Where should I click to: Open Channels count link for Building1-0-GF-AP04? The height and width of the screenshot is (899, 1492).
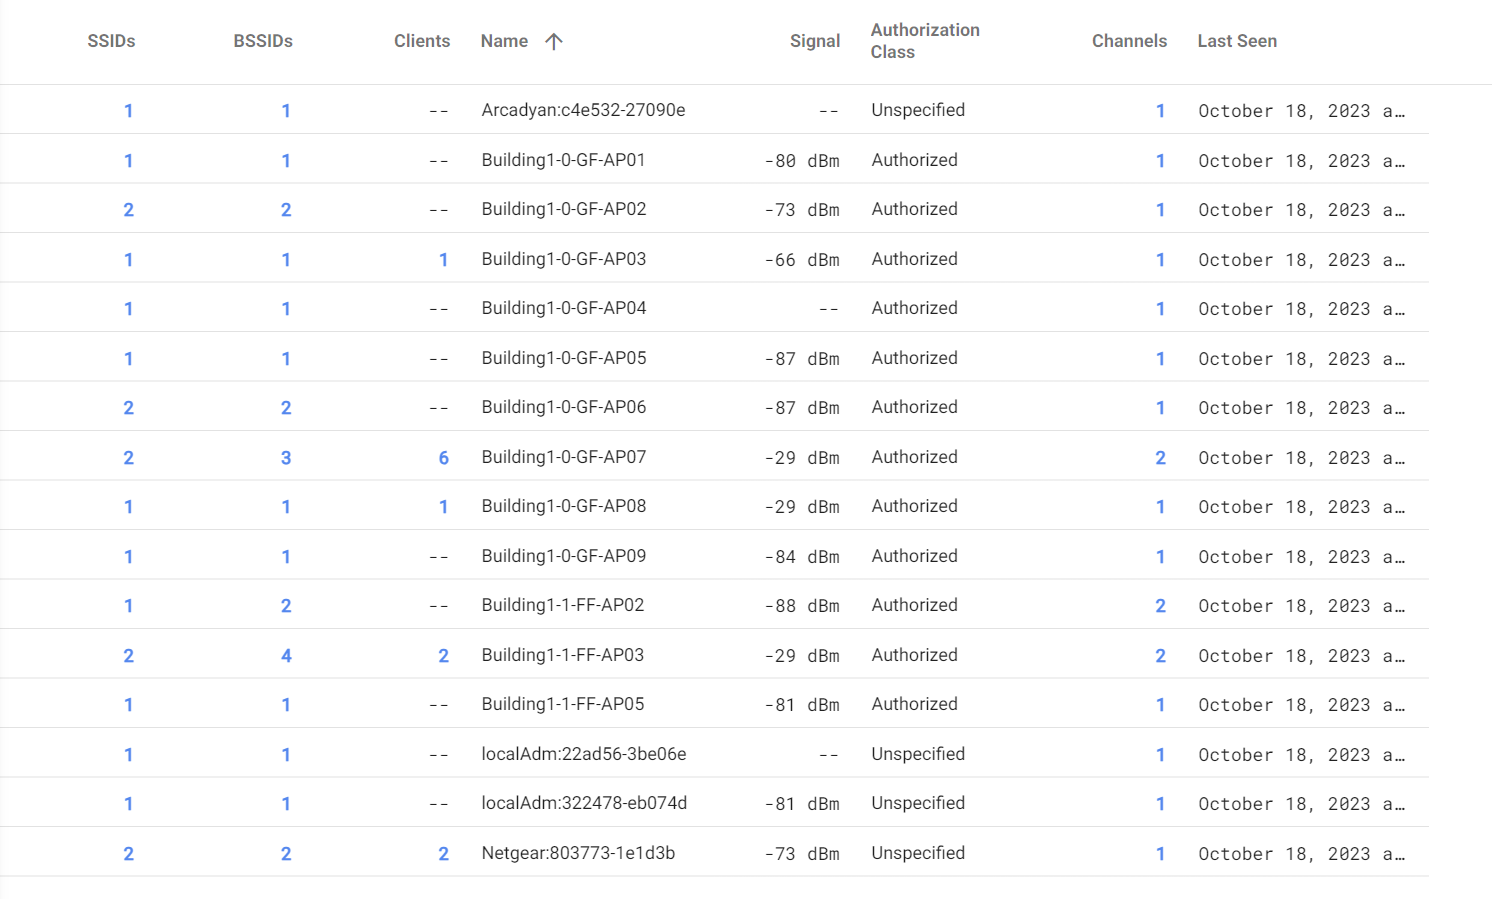point(1160,309)
